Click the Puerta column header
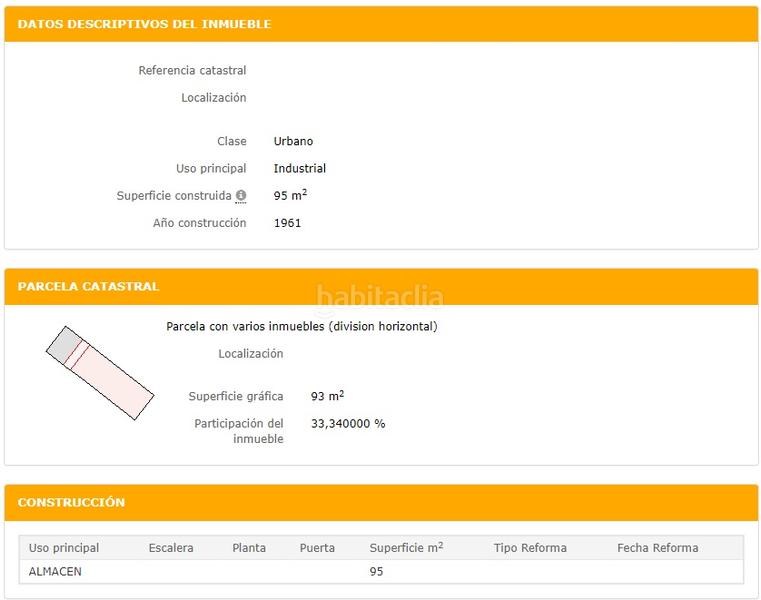This screenshot has width=761, height=600. pyautogui.click(x=317, y=548)
